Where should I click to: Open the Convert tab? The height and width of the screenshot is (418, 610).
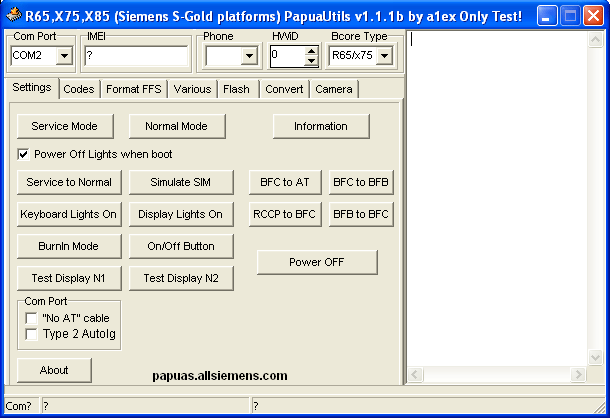pos(284,90)
